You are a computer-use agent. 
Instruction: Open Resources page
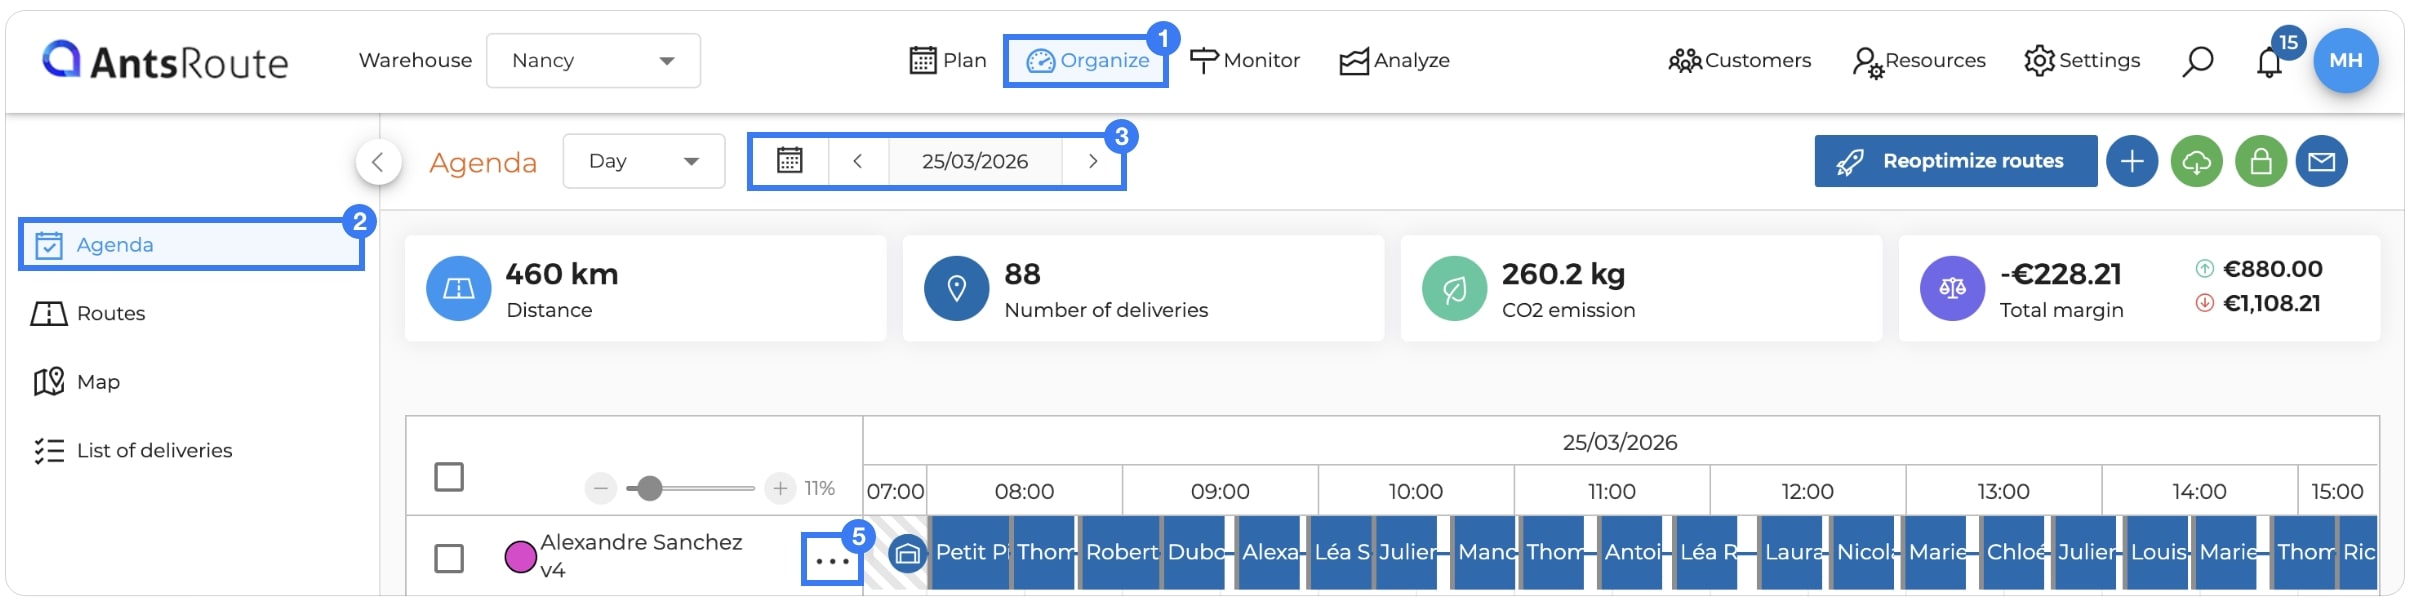[1919, 61]
